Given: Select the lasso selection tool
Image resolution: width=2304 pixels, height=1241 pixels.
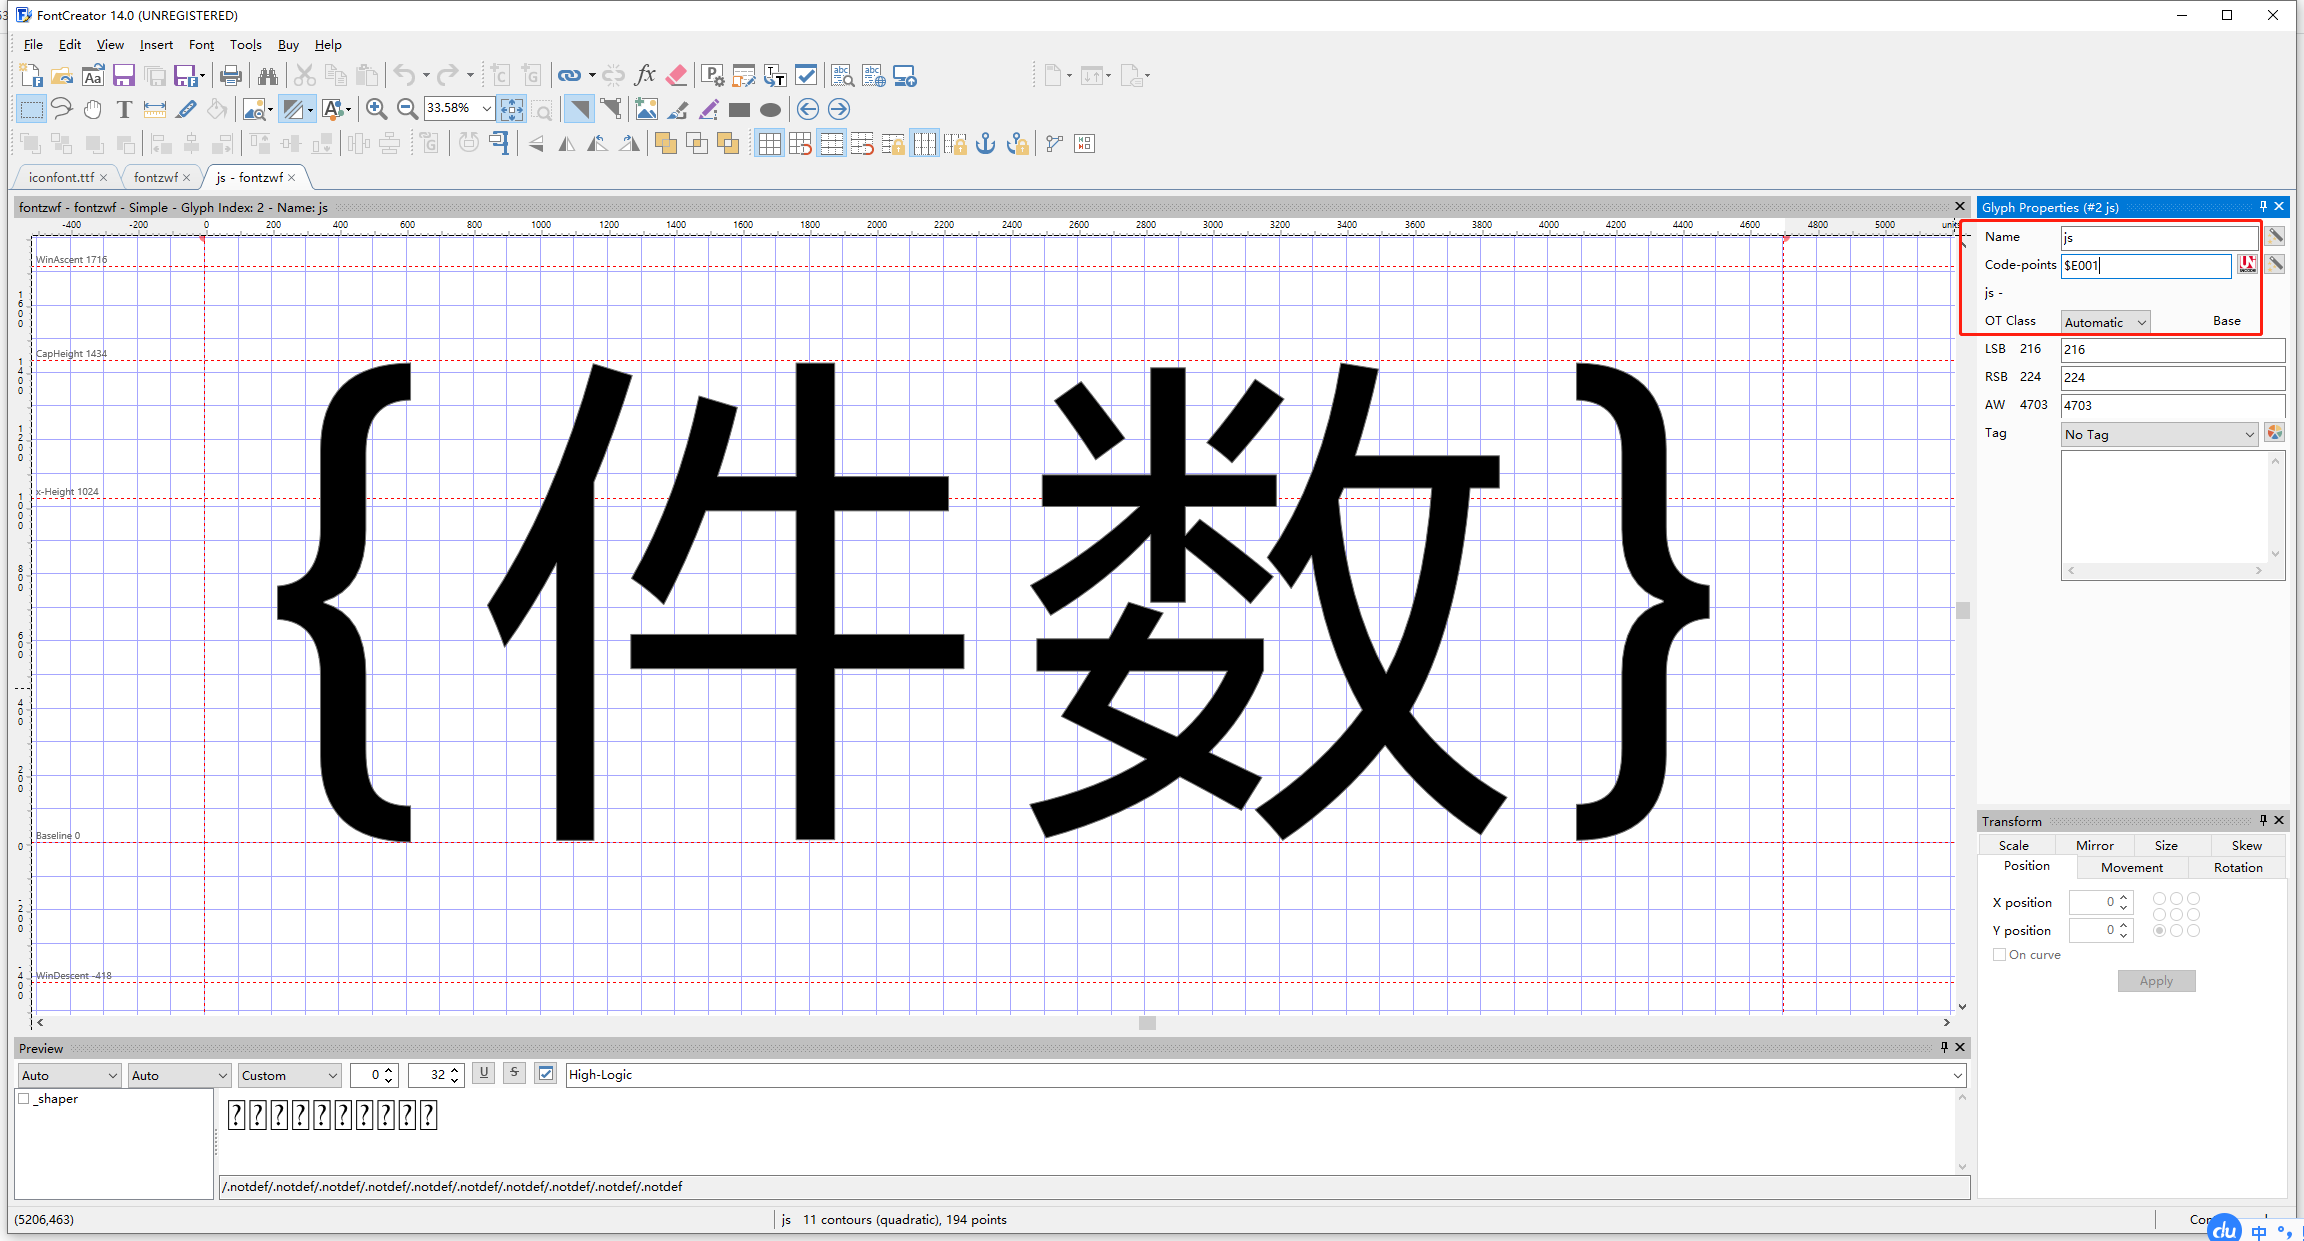Looking at the screenshot, I should click(61, 109).
